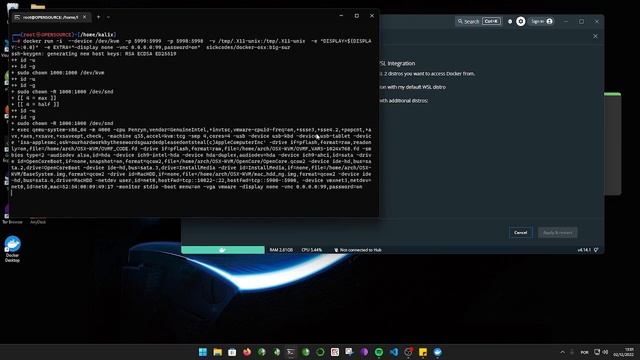
Task: Select the root@OPENSOURCE terminal tab
Action: 51,17
